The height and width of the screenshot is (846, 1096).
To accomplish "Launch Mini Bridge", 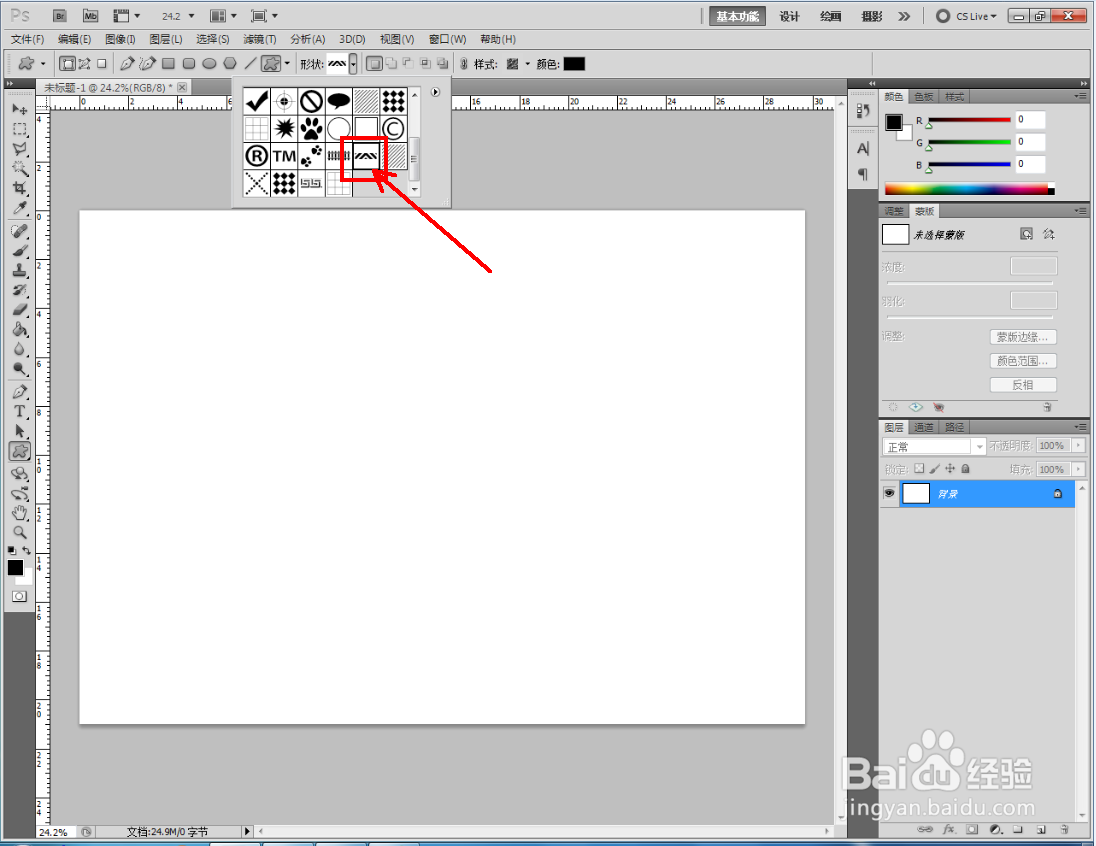I will click(x=90, y=16).
